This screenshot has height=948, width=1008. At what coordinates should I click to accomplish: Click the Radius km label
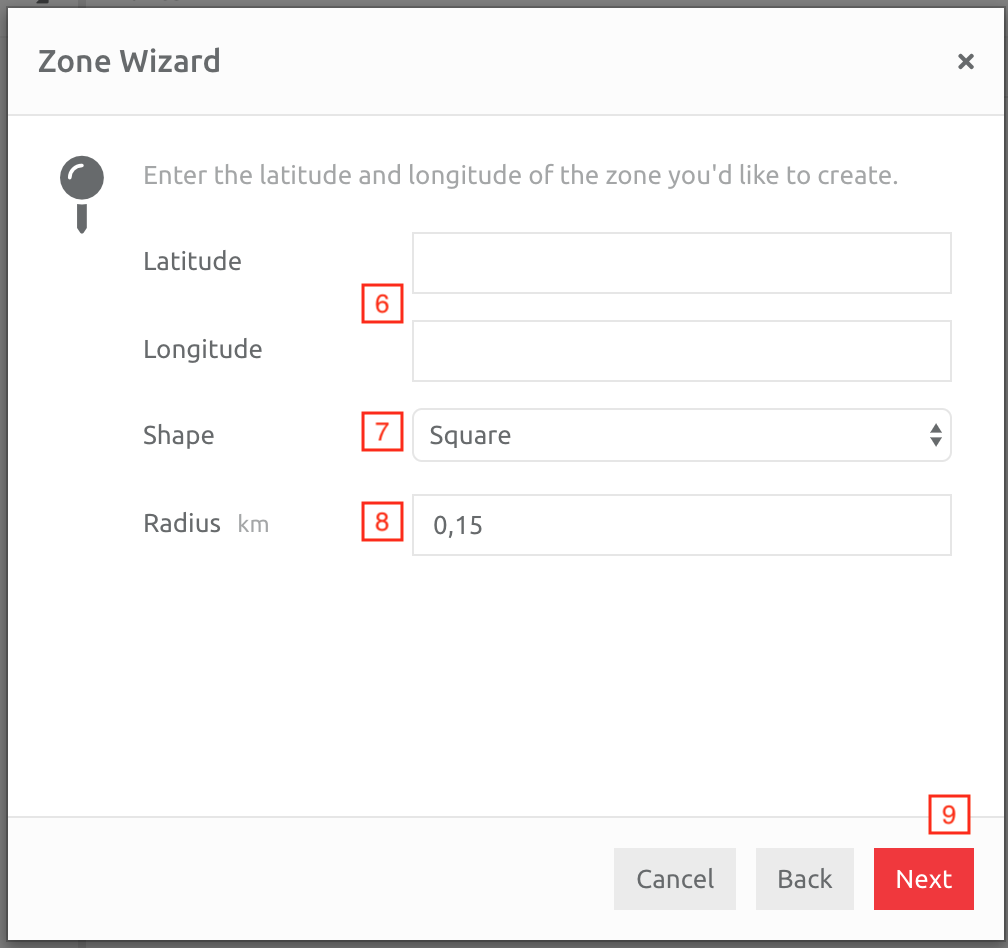pyautogui.click(x=205, y=523)
